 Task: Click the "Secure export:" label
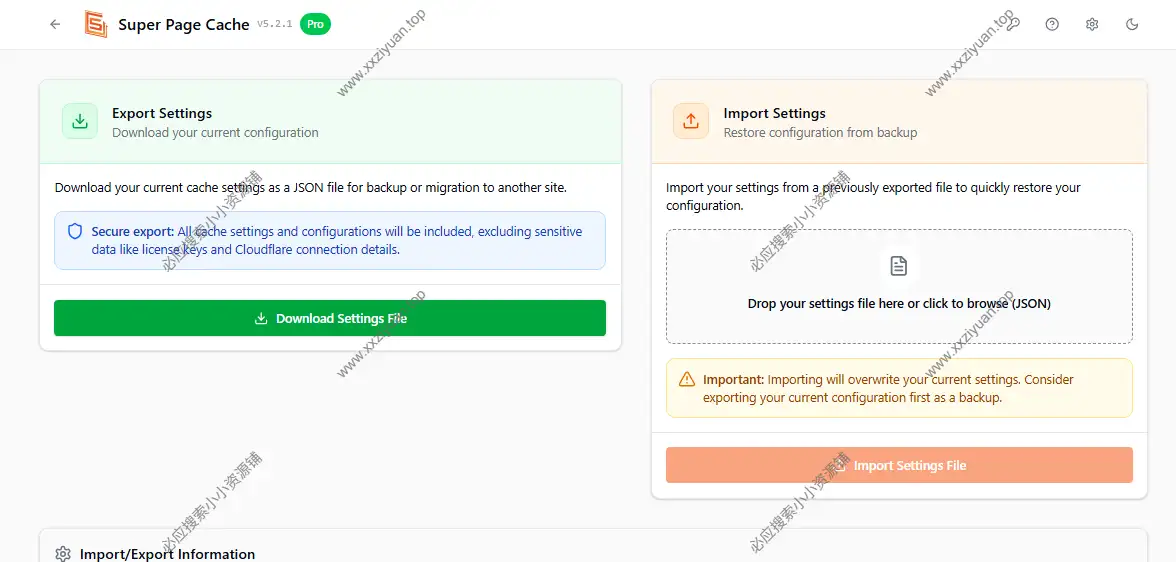click(x=133, y=232)
